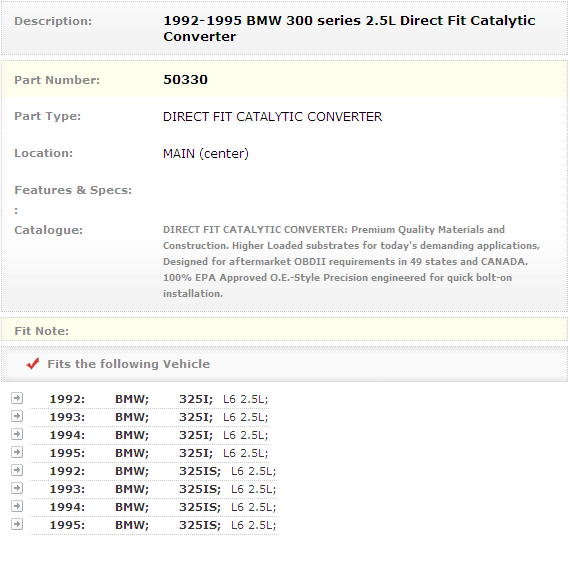Click the 1994 BMW 325IS L6 2.5L row text
This screenshot has width=570, height=581.
point(163,507)
